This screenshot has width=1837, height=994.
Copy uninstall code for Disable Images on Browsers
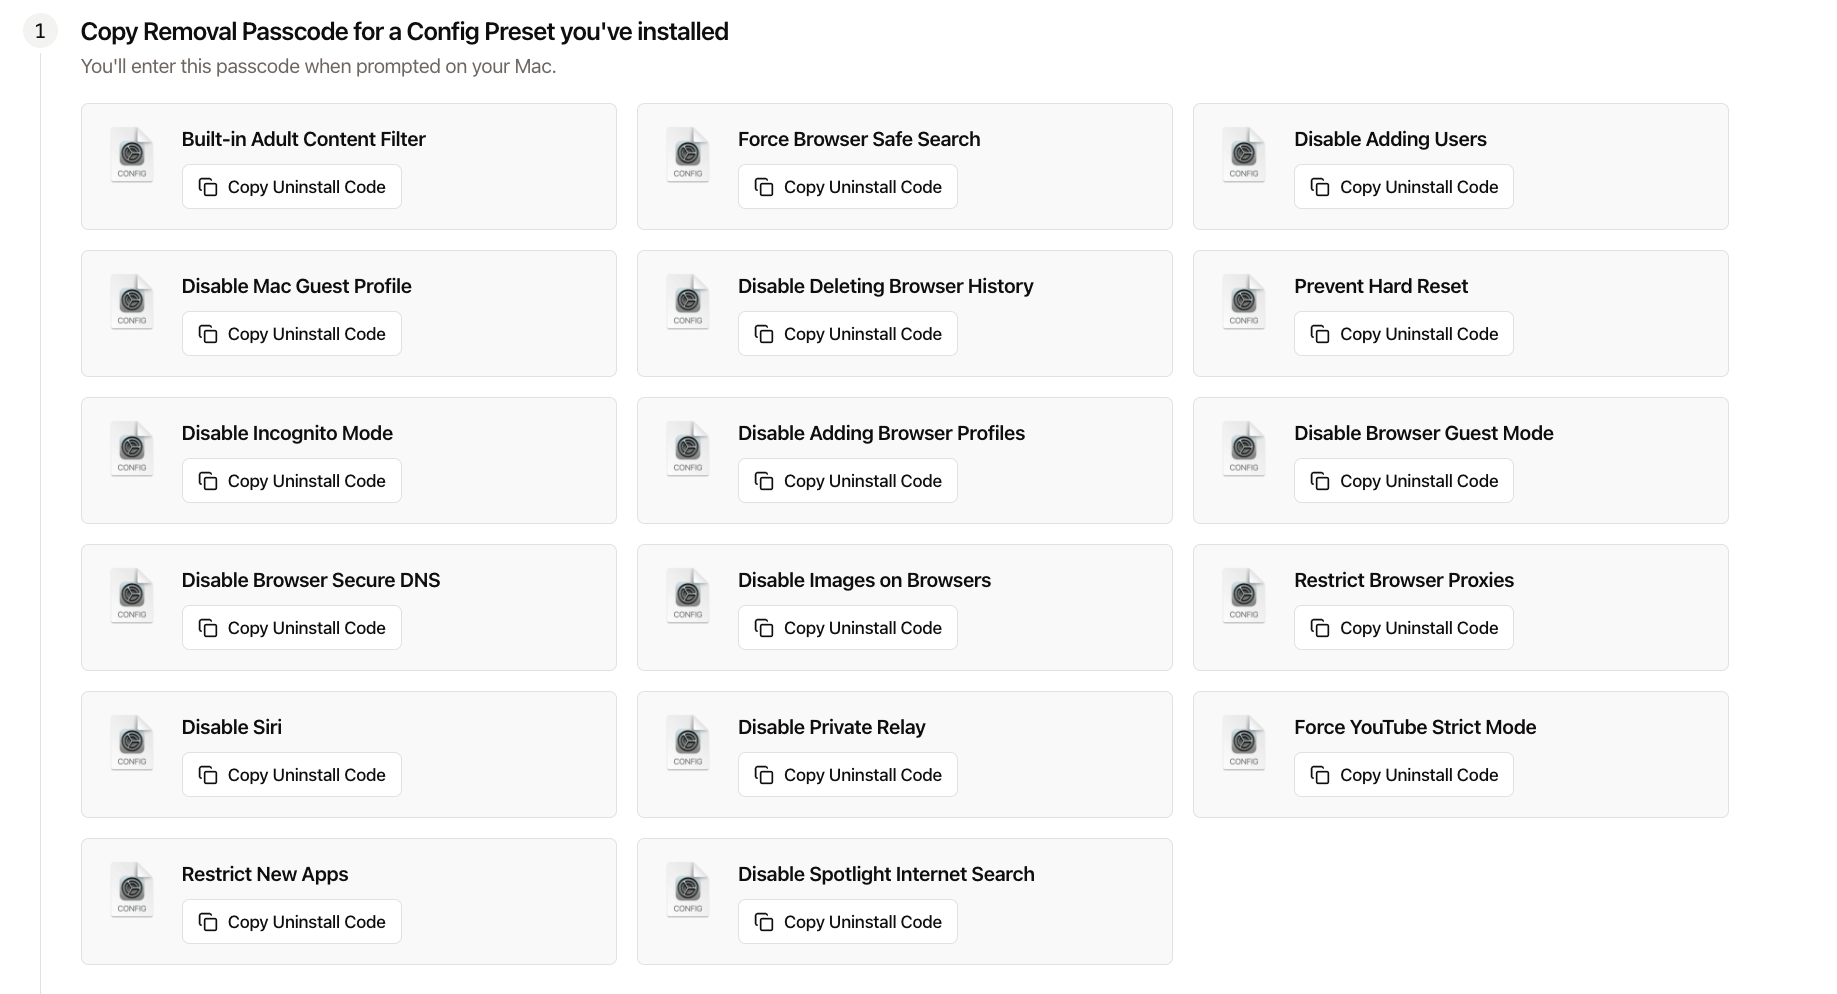point(847,628)
